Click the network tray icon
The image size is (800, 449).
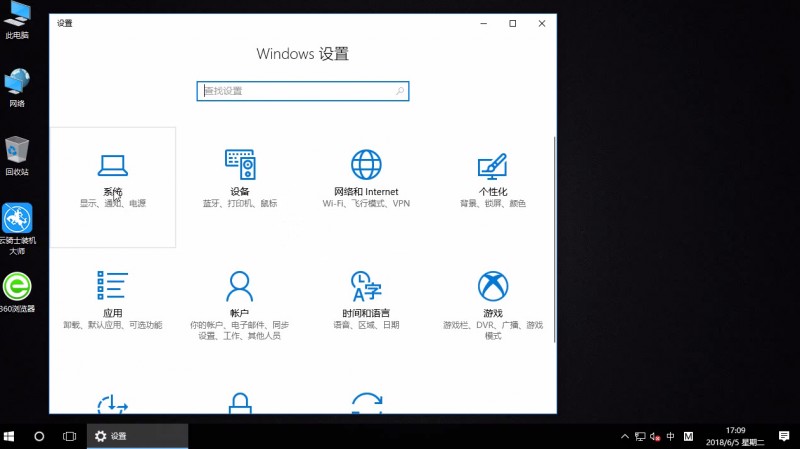point(640,436)
